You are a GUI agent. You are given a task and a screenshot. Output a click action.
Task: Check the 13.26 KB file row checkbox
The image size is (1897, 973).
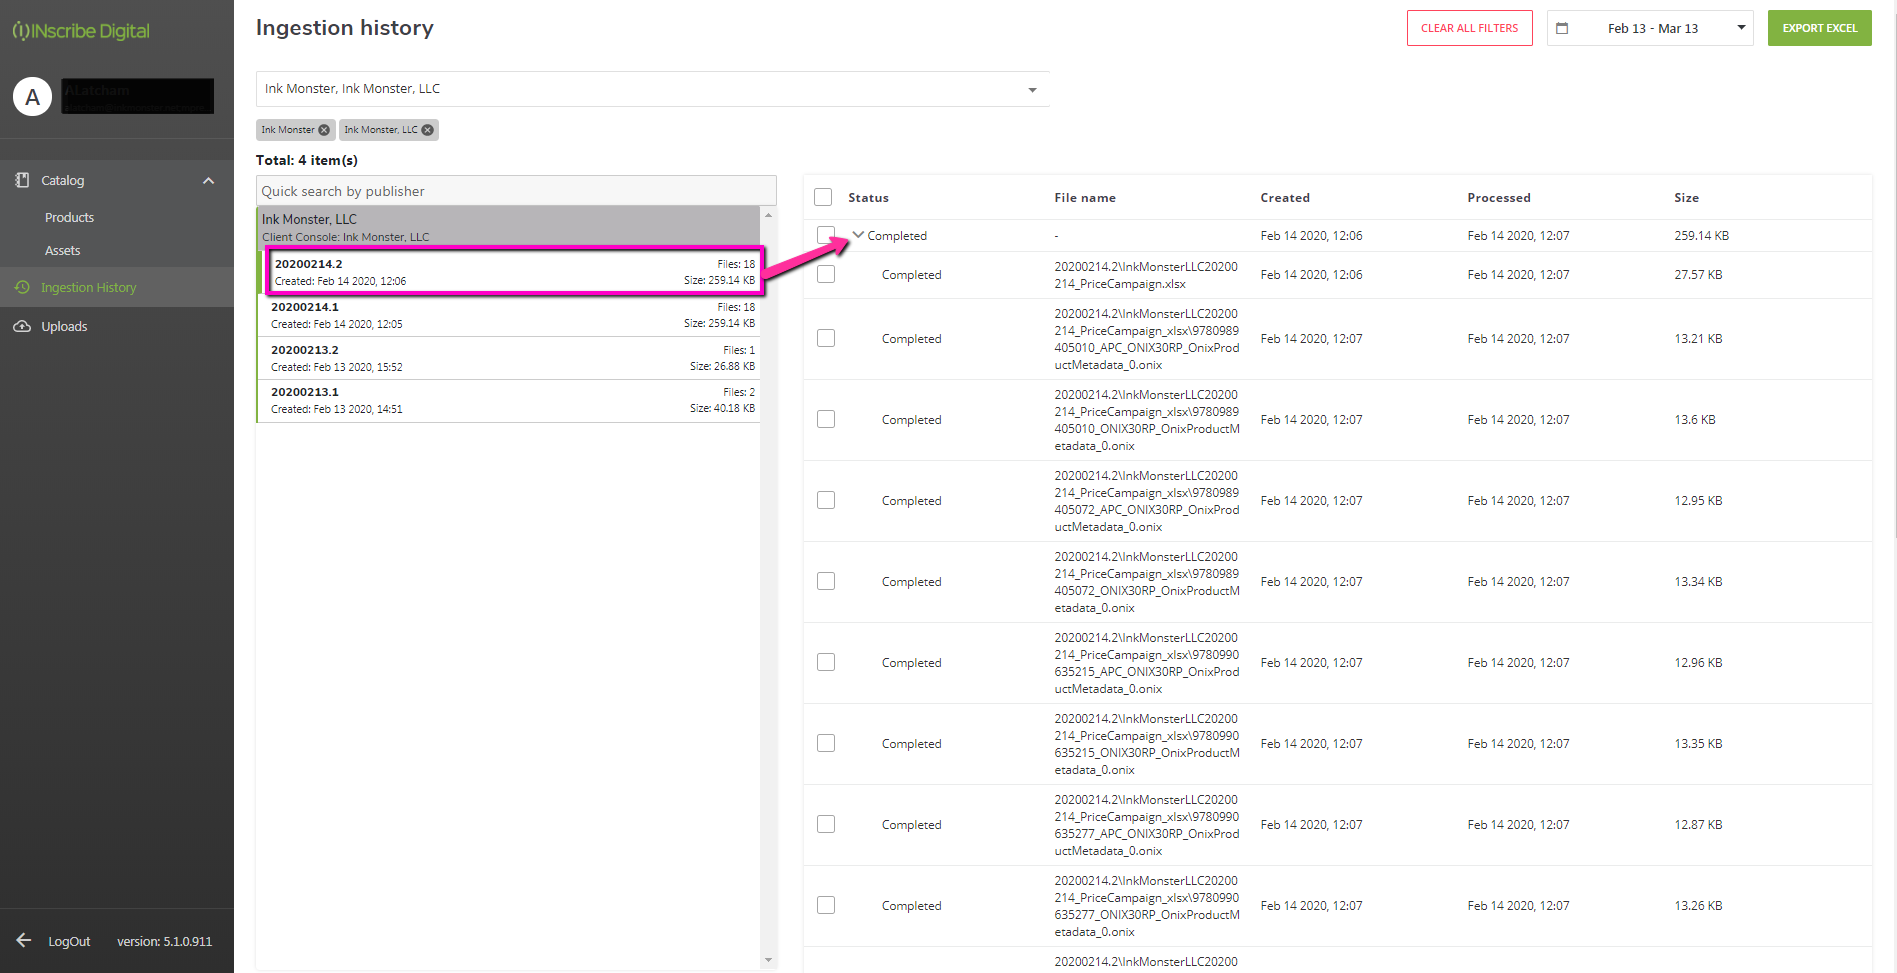click(x=826, y=905)
